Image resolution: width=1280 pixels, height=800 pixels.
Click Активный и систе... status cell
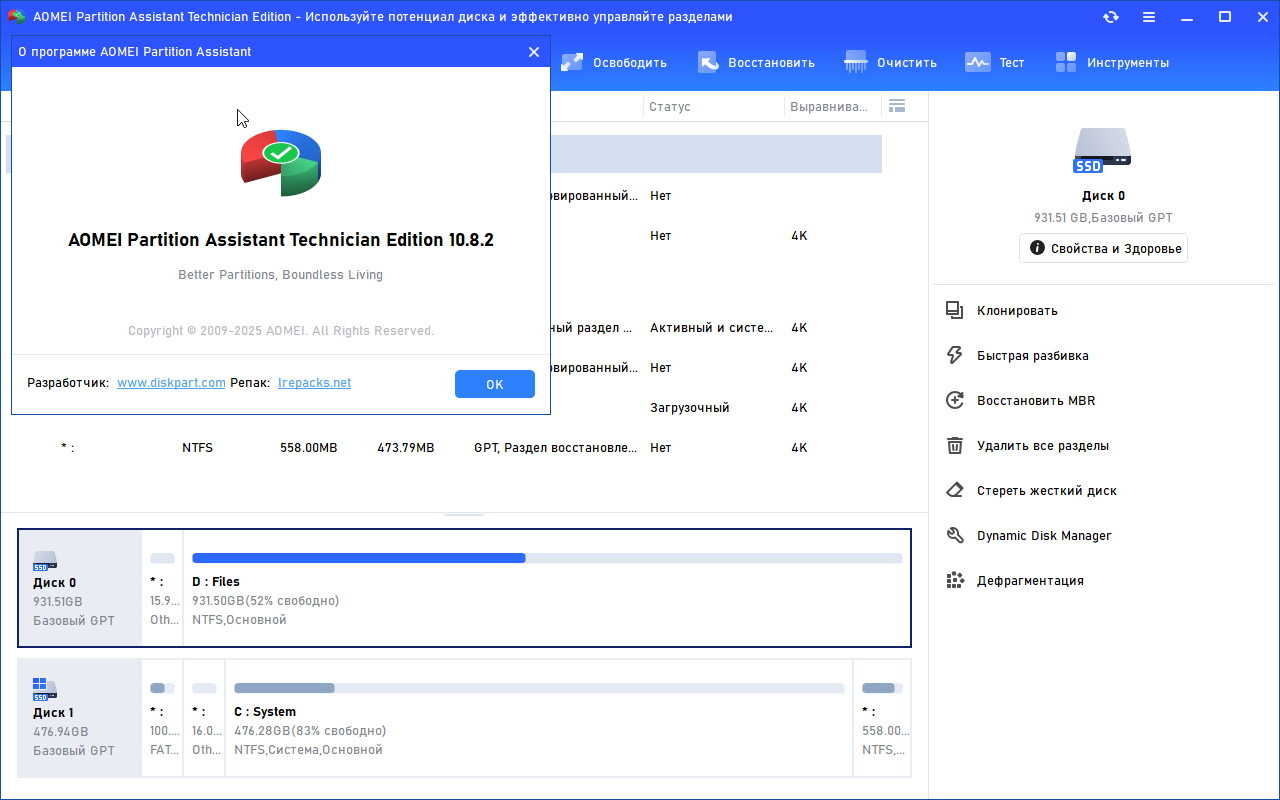pos(711,328)
